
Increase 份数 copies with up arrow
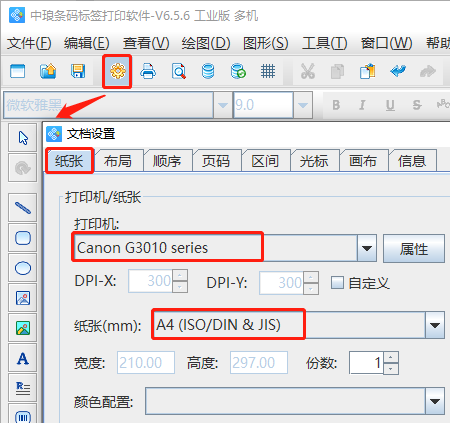coord(391,357)
